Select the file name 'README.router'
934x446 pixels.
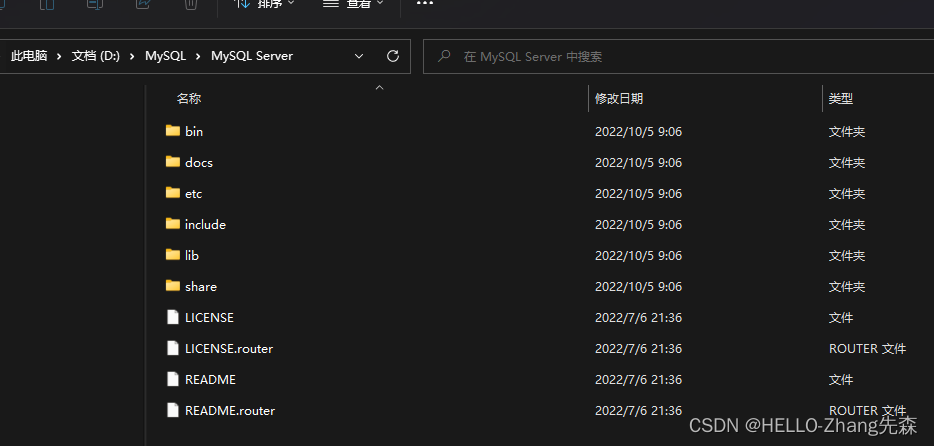(x=230, y=410)
